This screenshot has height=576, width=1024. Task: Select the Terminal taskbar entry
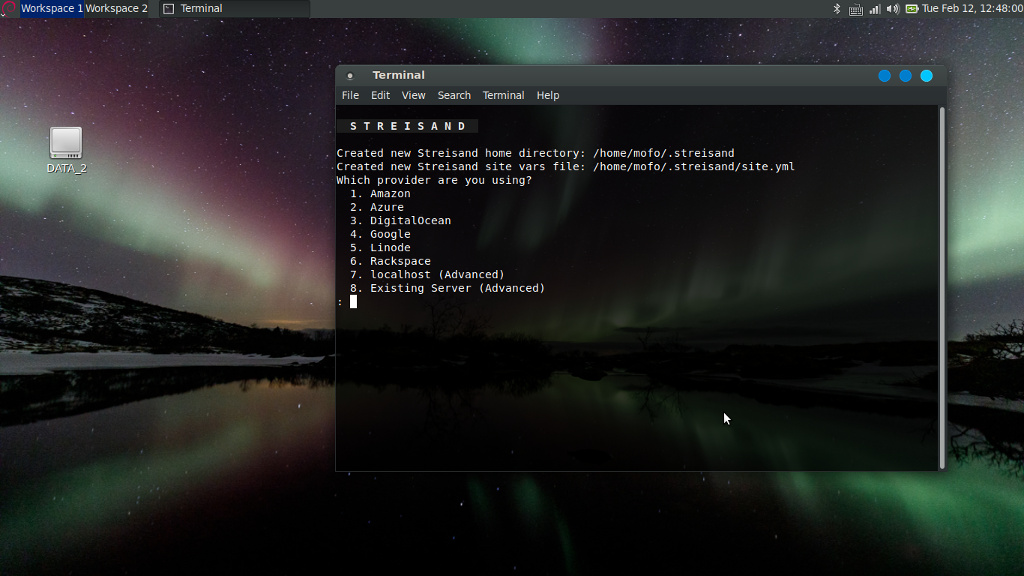(234, 8)
